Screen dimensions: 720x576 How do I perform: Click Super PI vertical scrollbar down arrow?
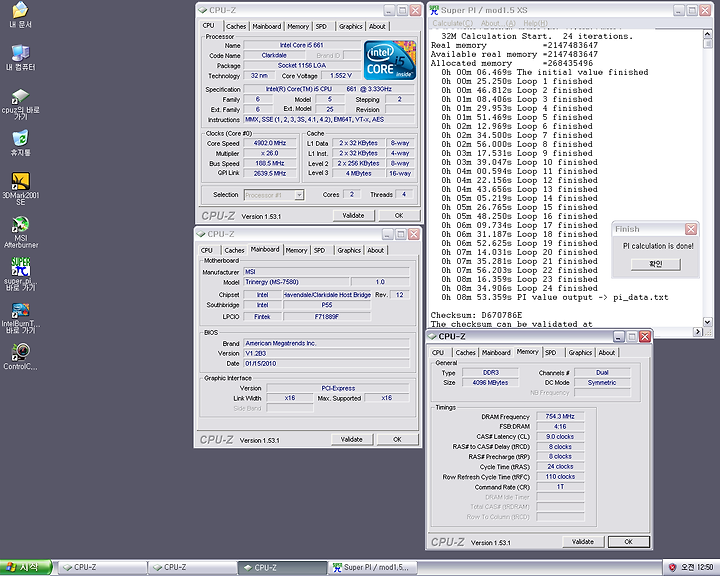pyautogui.click(x=708, y=322)
